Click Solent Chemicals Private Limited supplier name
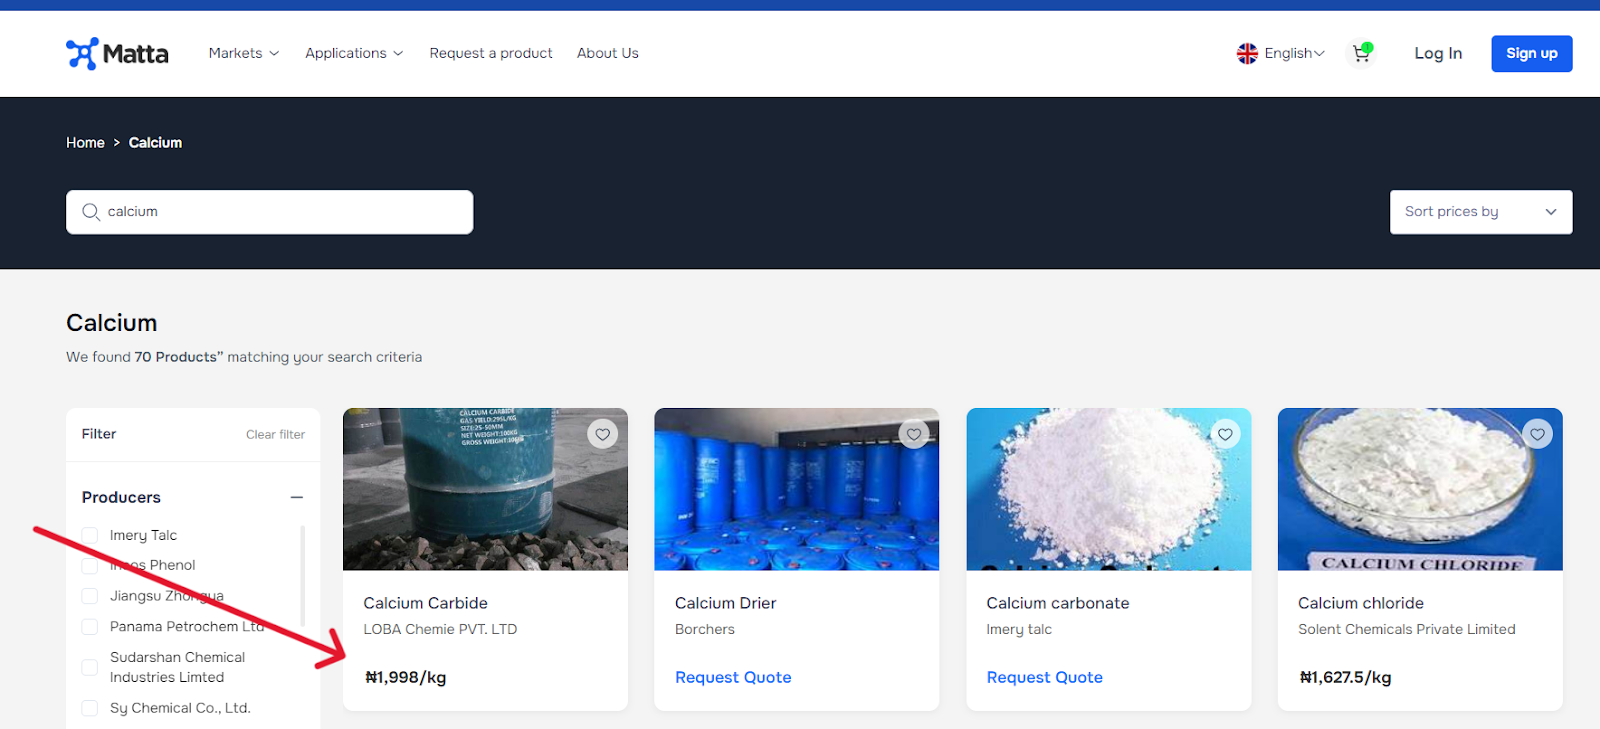The height and width of the screenshot is (729, 1600). pyautogui.click(x=1407, y=629)
